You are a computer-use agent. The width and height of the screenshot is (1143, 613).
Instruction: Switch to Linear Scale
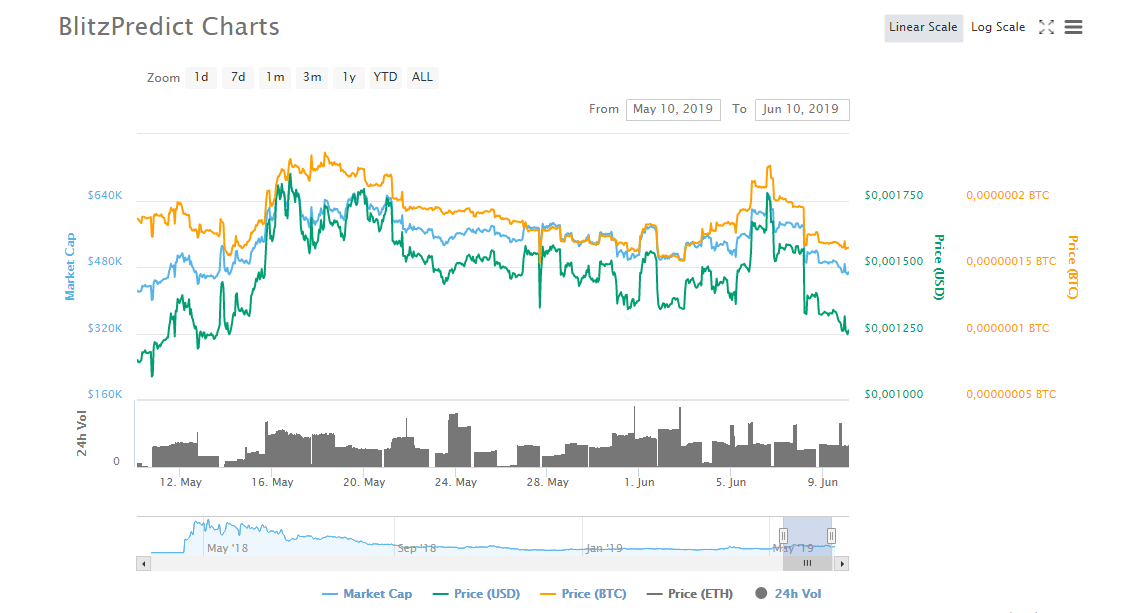coord(923,28)
